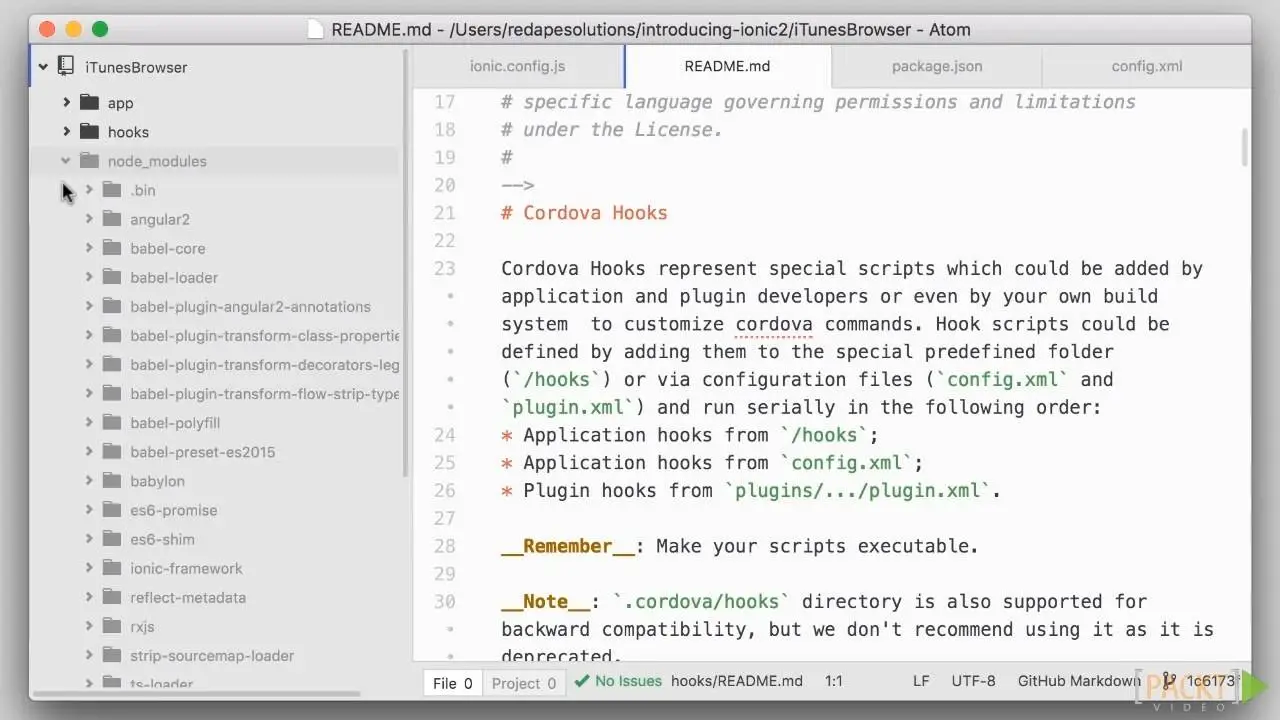Click the tree view horizontal scrollbar
Screen dimensions: 1280x720
click(197, 693)
